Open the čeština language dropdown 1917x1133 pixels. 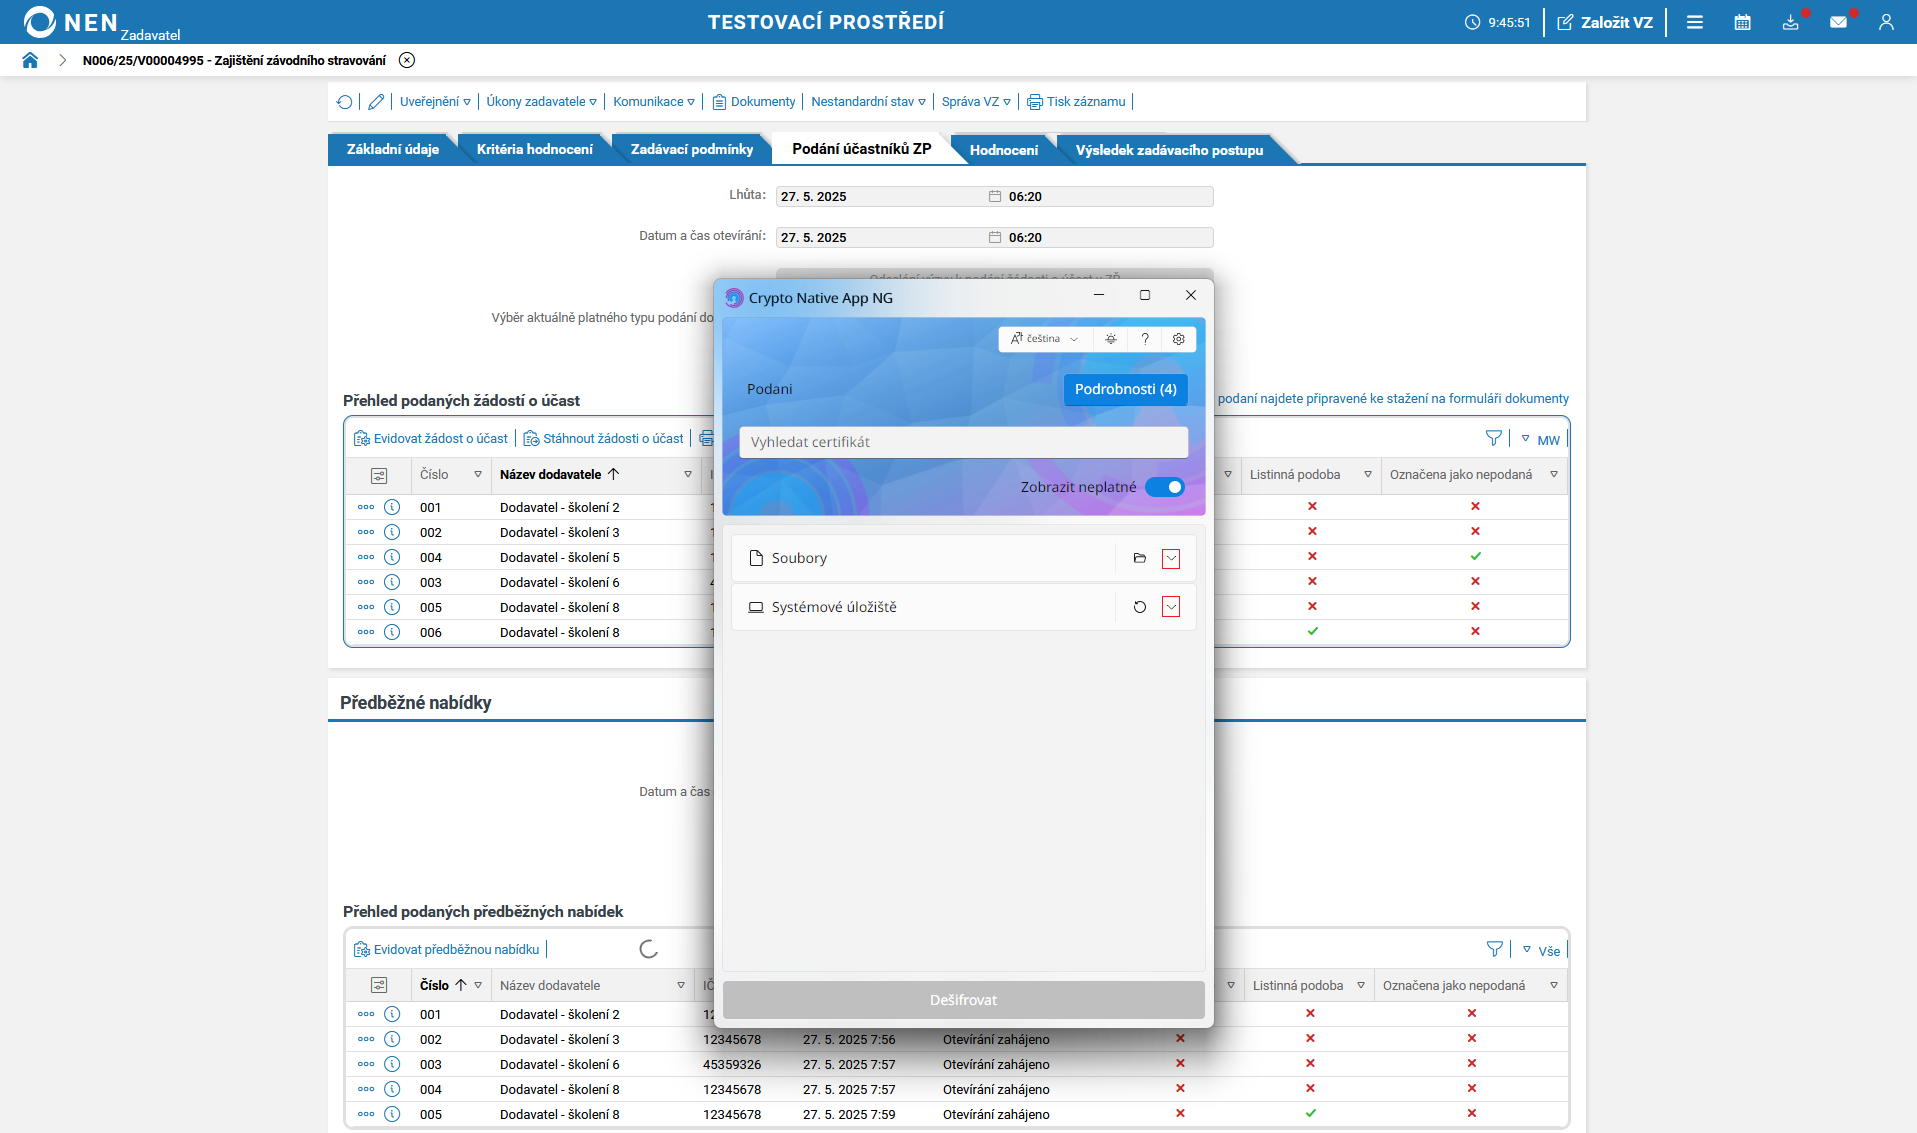(x=1044, y=339)
